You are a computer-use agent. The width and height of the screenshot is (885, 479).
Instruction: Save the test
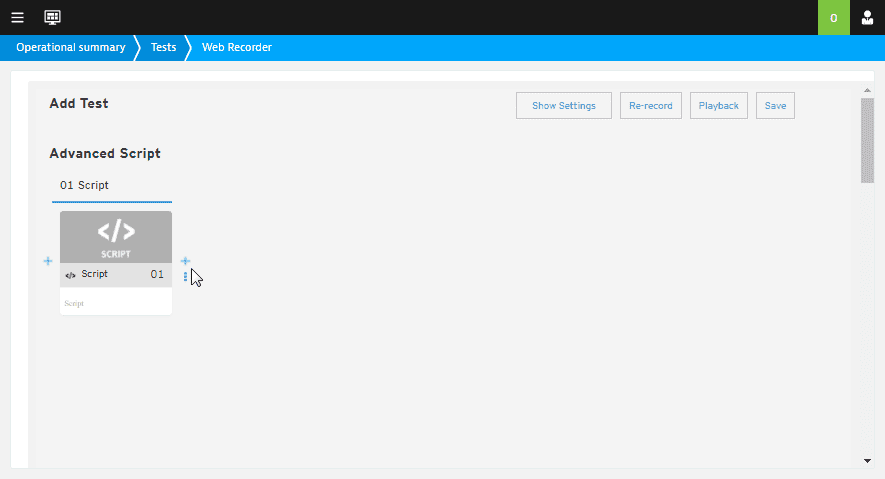tap(775, 106)
